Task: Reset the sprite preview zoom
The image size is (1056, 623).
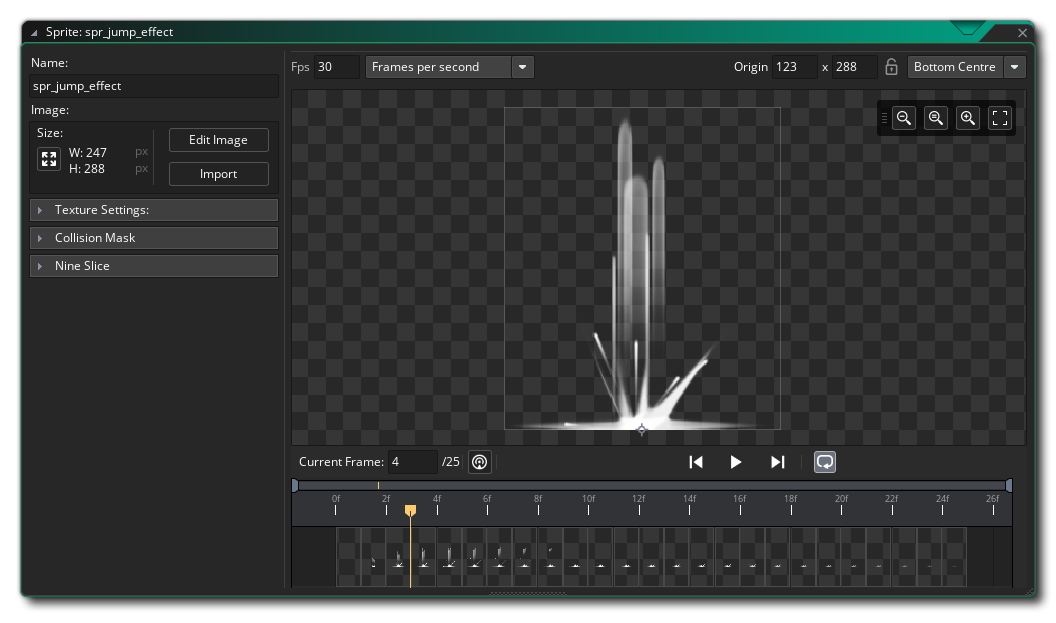Action: pos(936,118)
